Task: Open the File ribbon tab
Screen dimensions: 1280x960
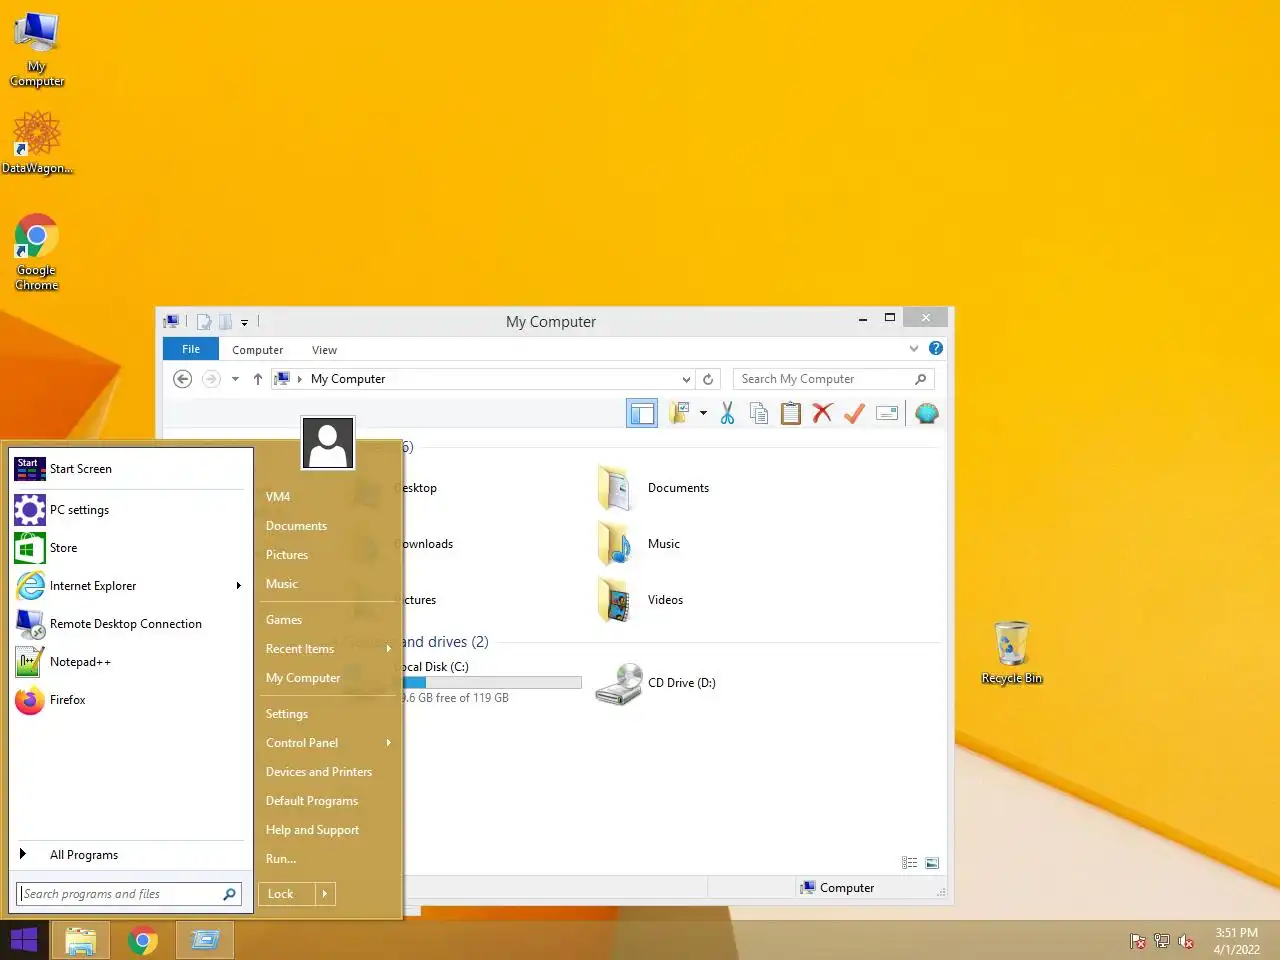Action: pyautogui.click(x=191, y=349)
